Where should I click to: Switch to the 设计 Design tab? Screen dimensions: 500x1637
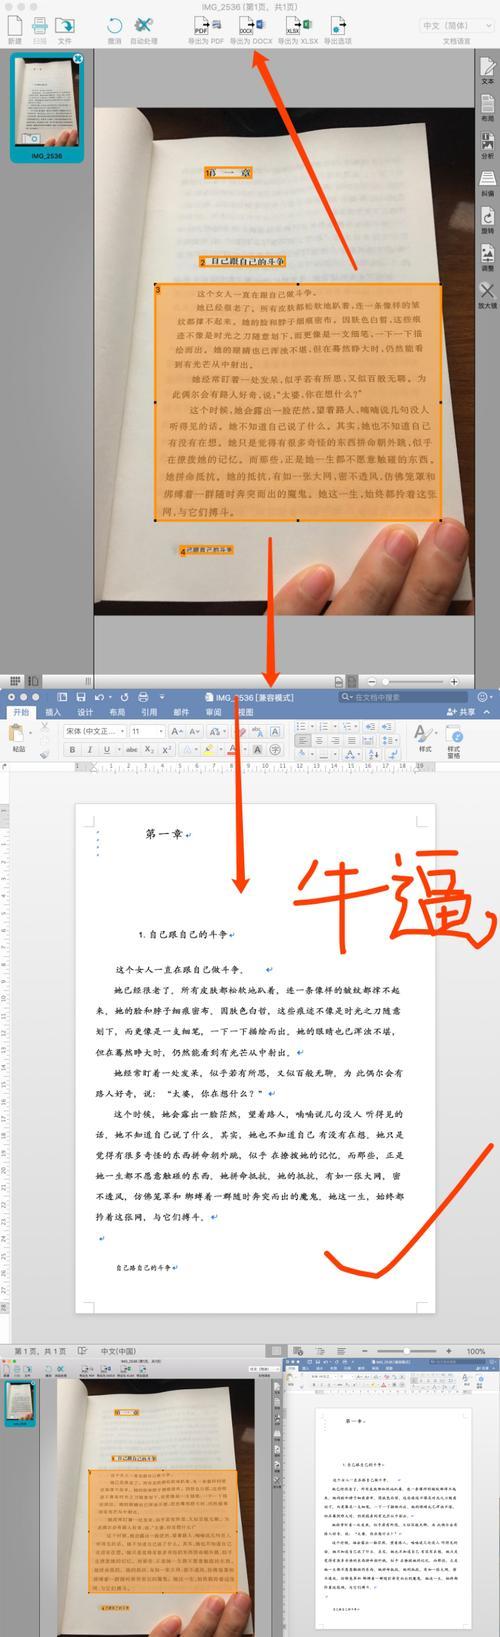point(85,712)
